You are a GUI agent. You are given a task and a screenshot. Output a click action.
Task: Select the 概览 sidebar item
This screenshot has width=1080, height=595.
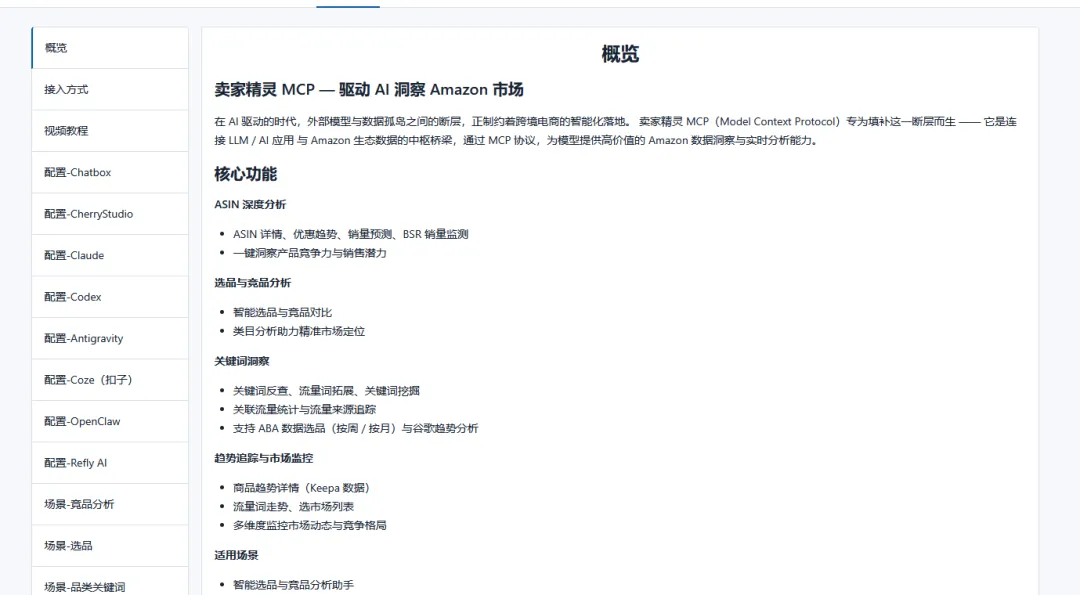click(x=110, y=48)
